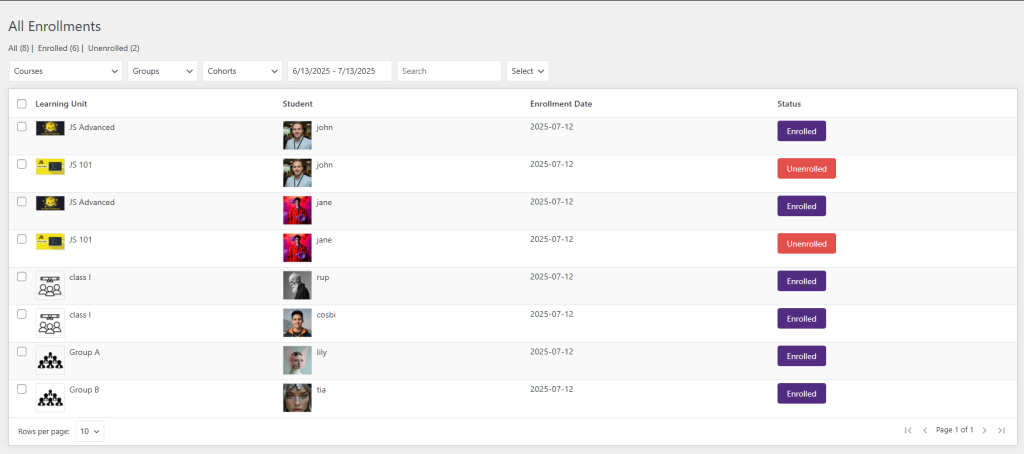
Task: Jump to last page arrow
Action: (1001, 430)
